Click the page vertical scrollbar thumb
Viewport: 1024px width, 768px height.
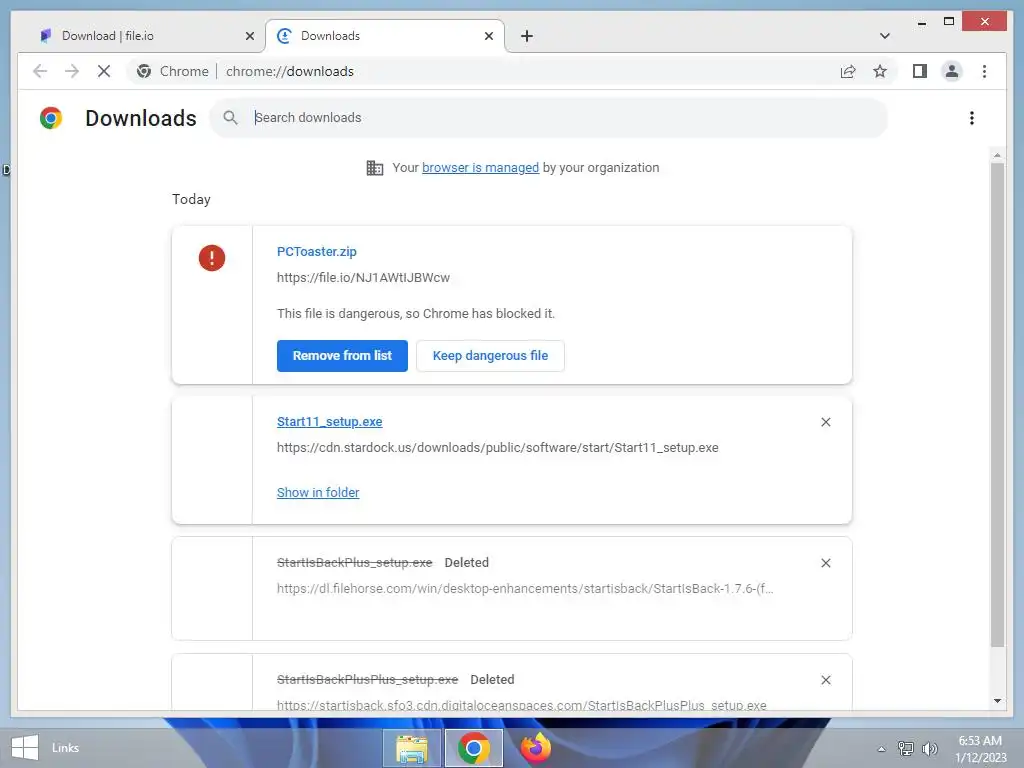[x=997, y=405]
